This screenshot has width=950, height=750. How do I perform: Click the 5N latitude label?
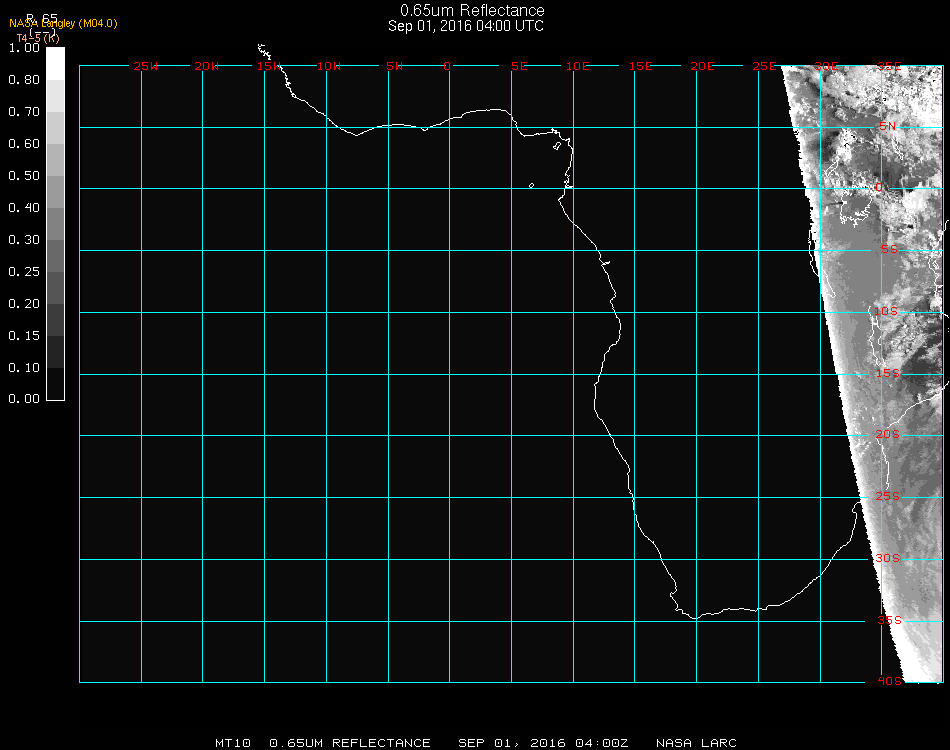(887, 127)
